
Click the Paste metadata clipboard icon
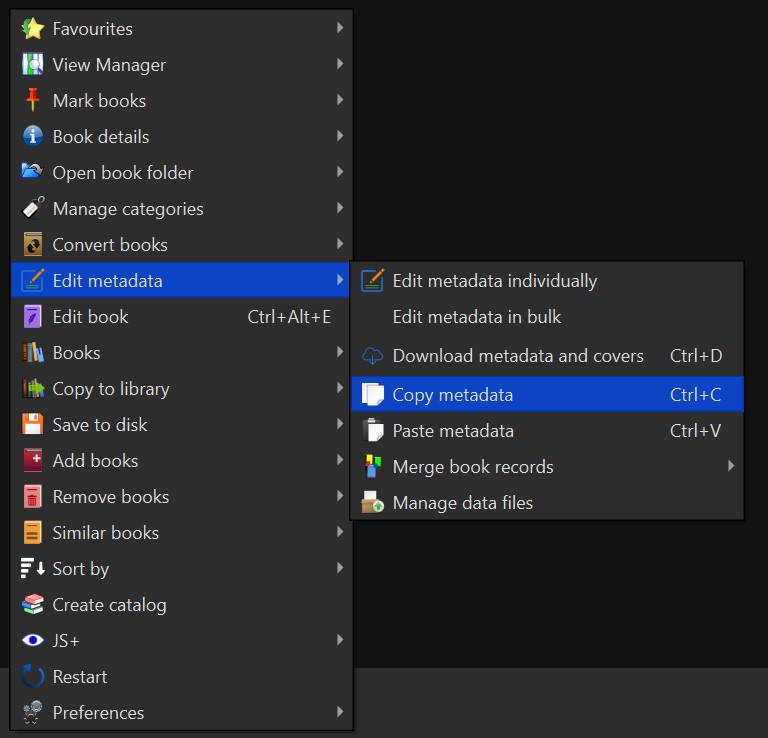coord(373,431)
